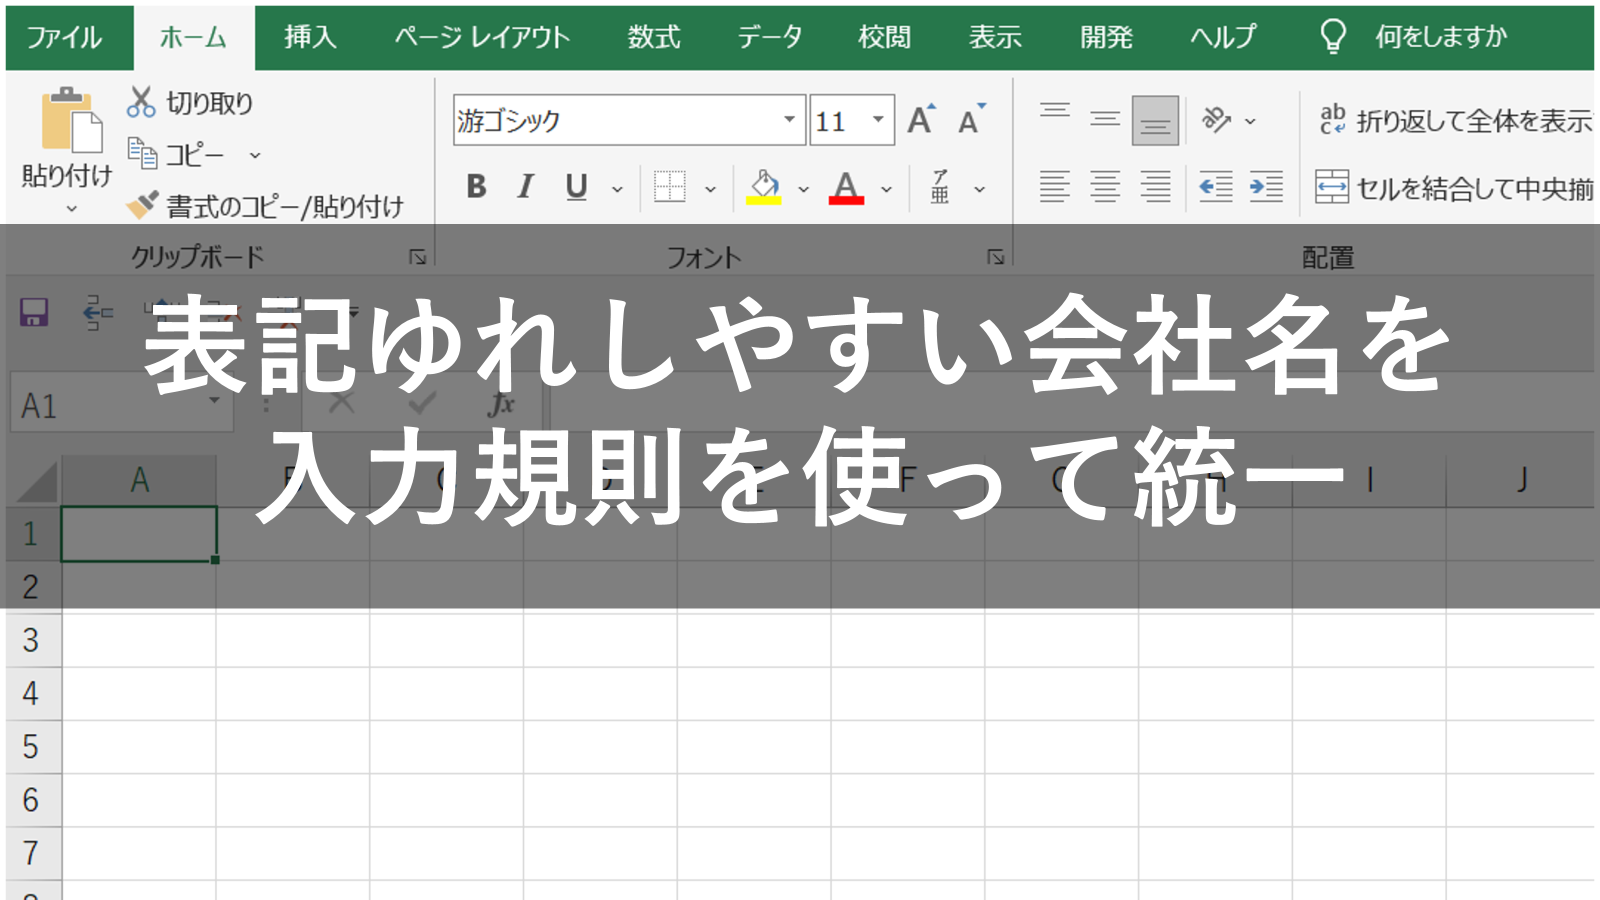This screenshot has width=1600, height=900.
Task: Switch to the 数式 (Formulas) tab
Action: pyautogui.click(x=654, y=38)
